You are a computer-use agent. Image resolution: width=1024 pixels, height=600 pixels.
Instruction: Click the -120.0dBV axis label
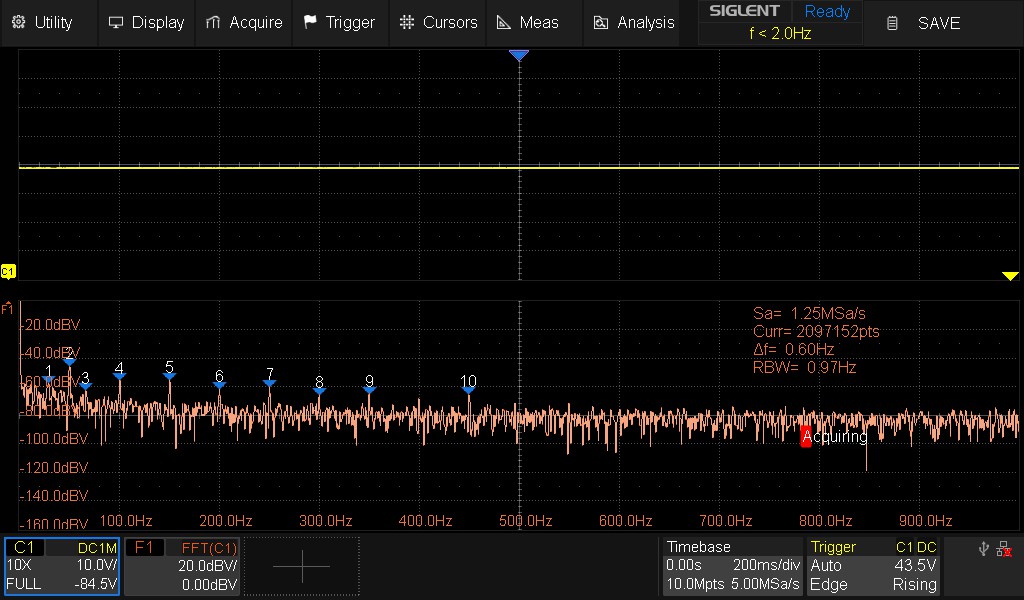point(54,467)
